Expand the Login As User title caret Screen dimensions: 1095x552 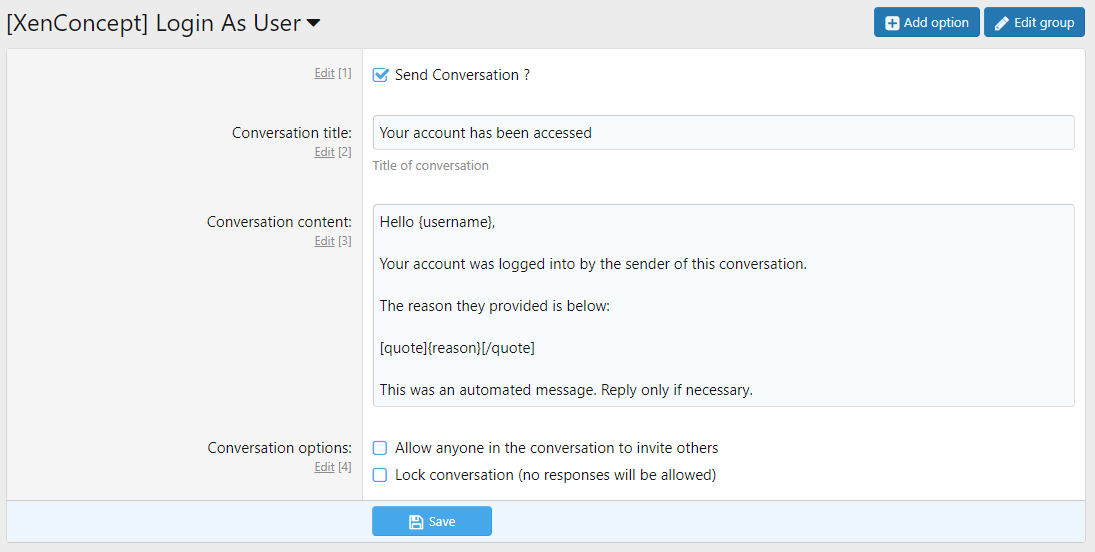pyautogui.click(x=313, y=23)
